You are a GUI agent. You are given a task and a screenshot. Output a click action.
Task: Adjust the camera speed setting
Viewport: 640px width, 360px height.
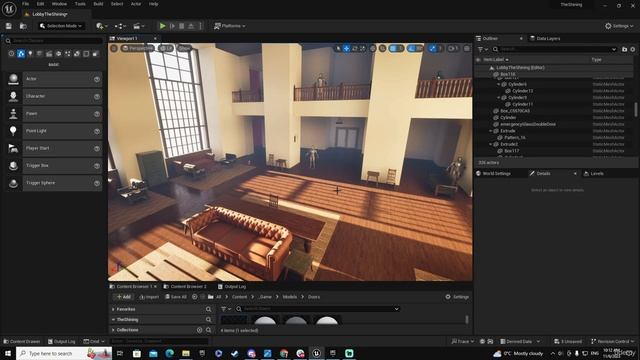[453, 48]
